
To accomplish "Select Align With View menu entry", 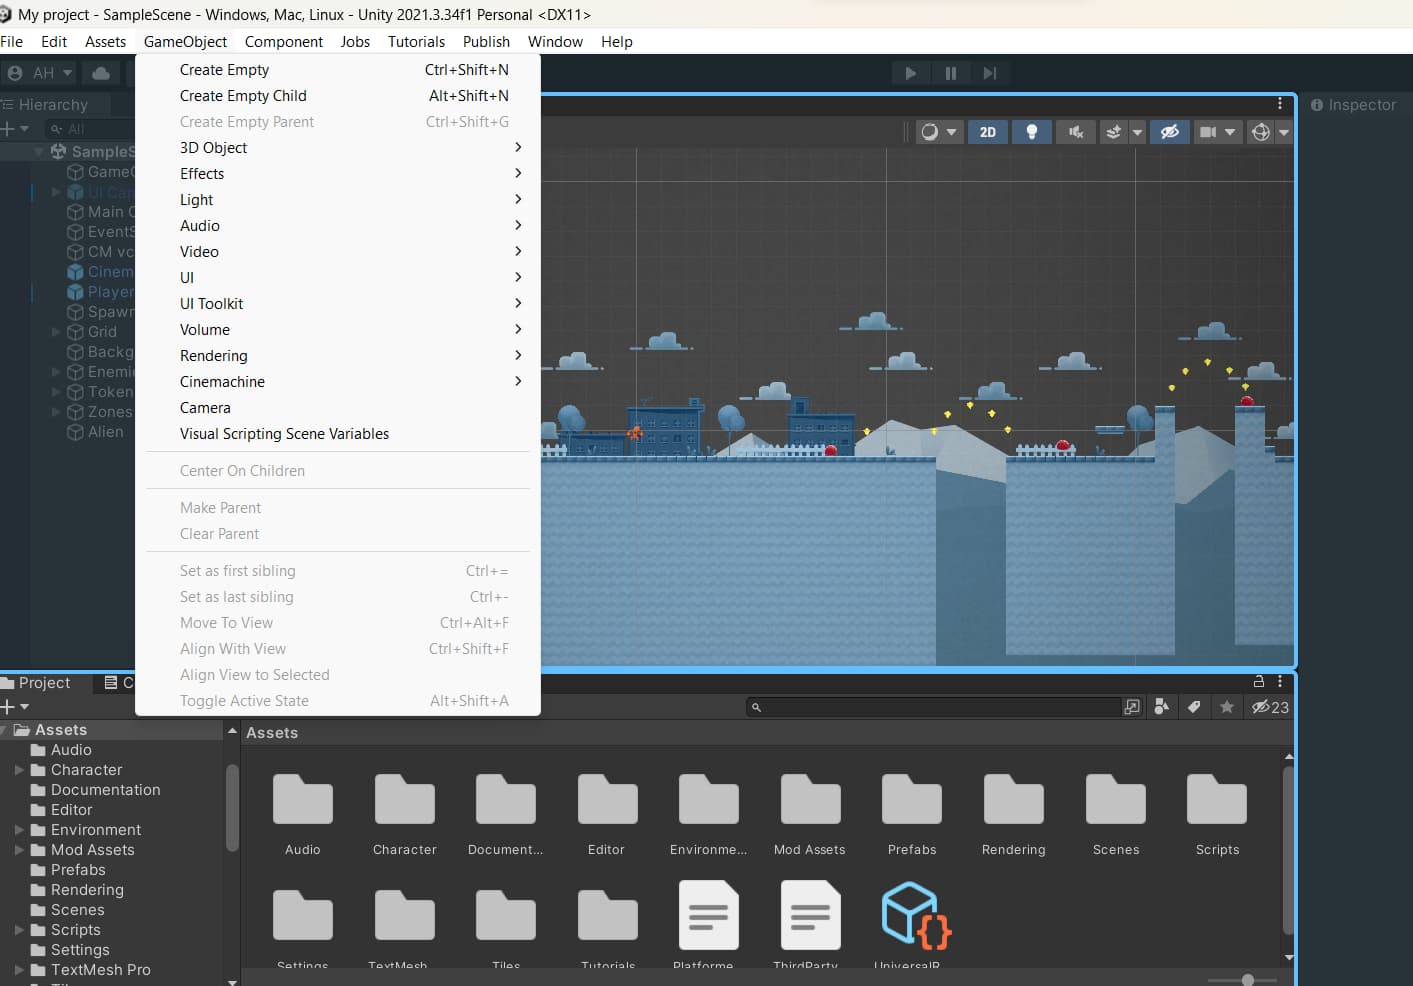I will pos(233,648).
